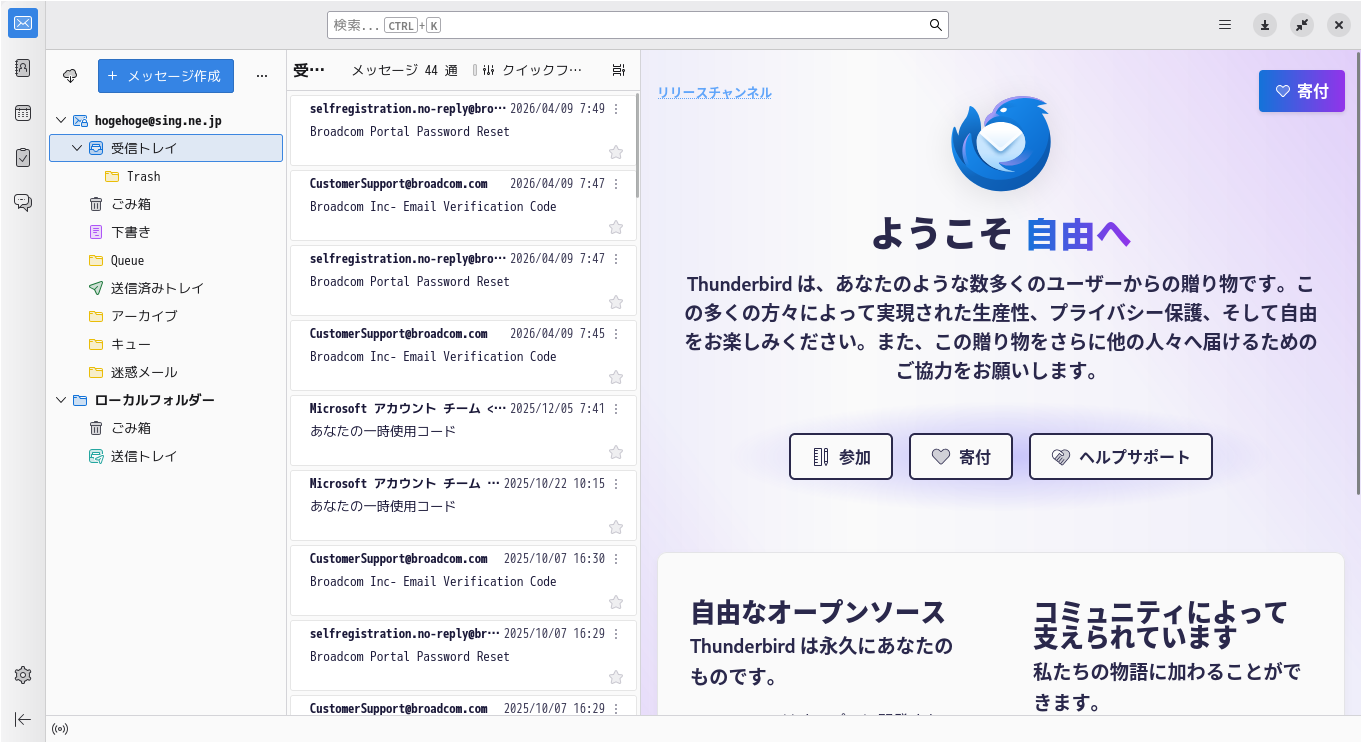Open the Calendar space
Viewport: 1362px width, 743px height.
point(23,113)
